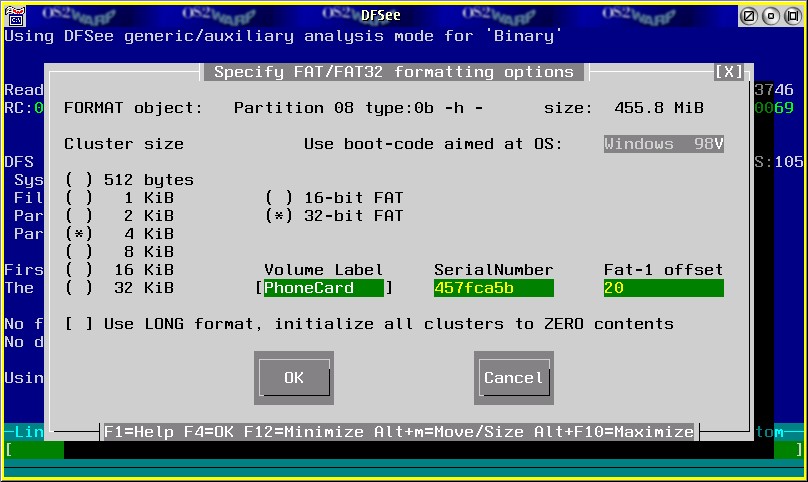
Task: Open the DFSee window system menu icon
Action: click(x=15, y=15)
